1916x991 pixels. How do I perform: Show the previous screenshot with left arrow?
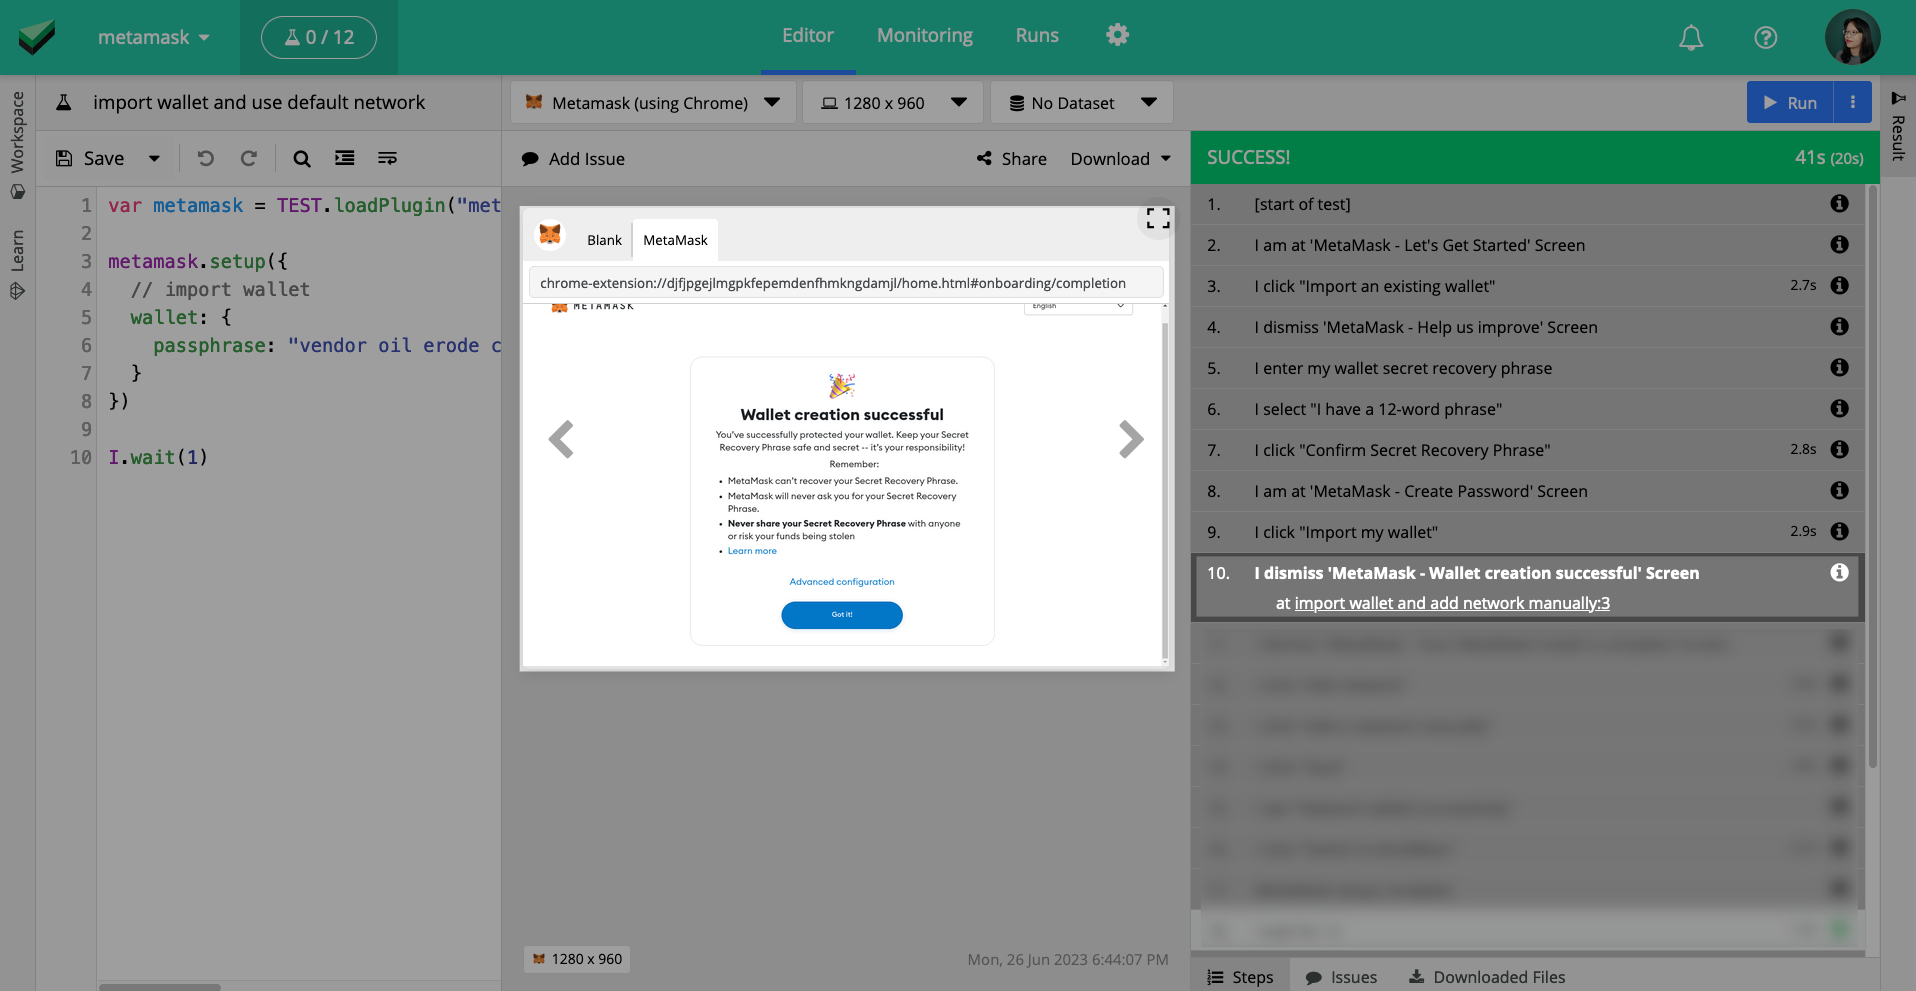click(x=562, y=439)
